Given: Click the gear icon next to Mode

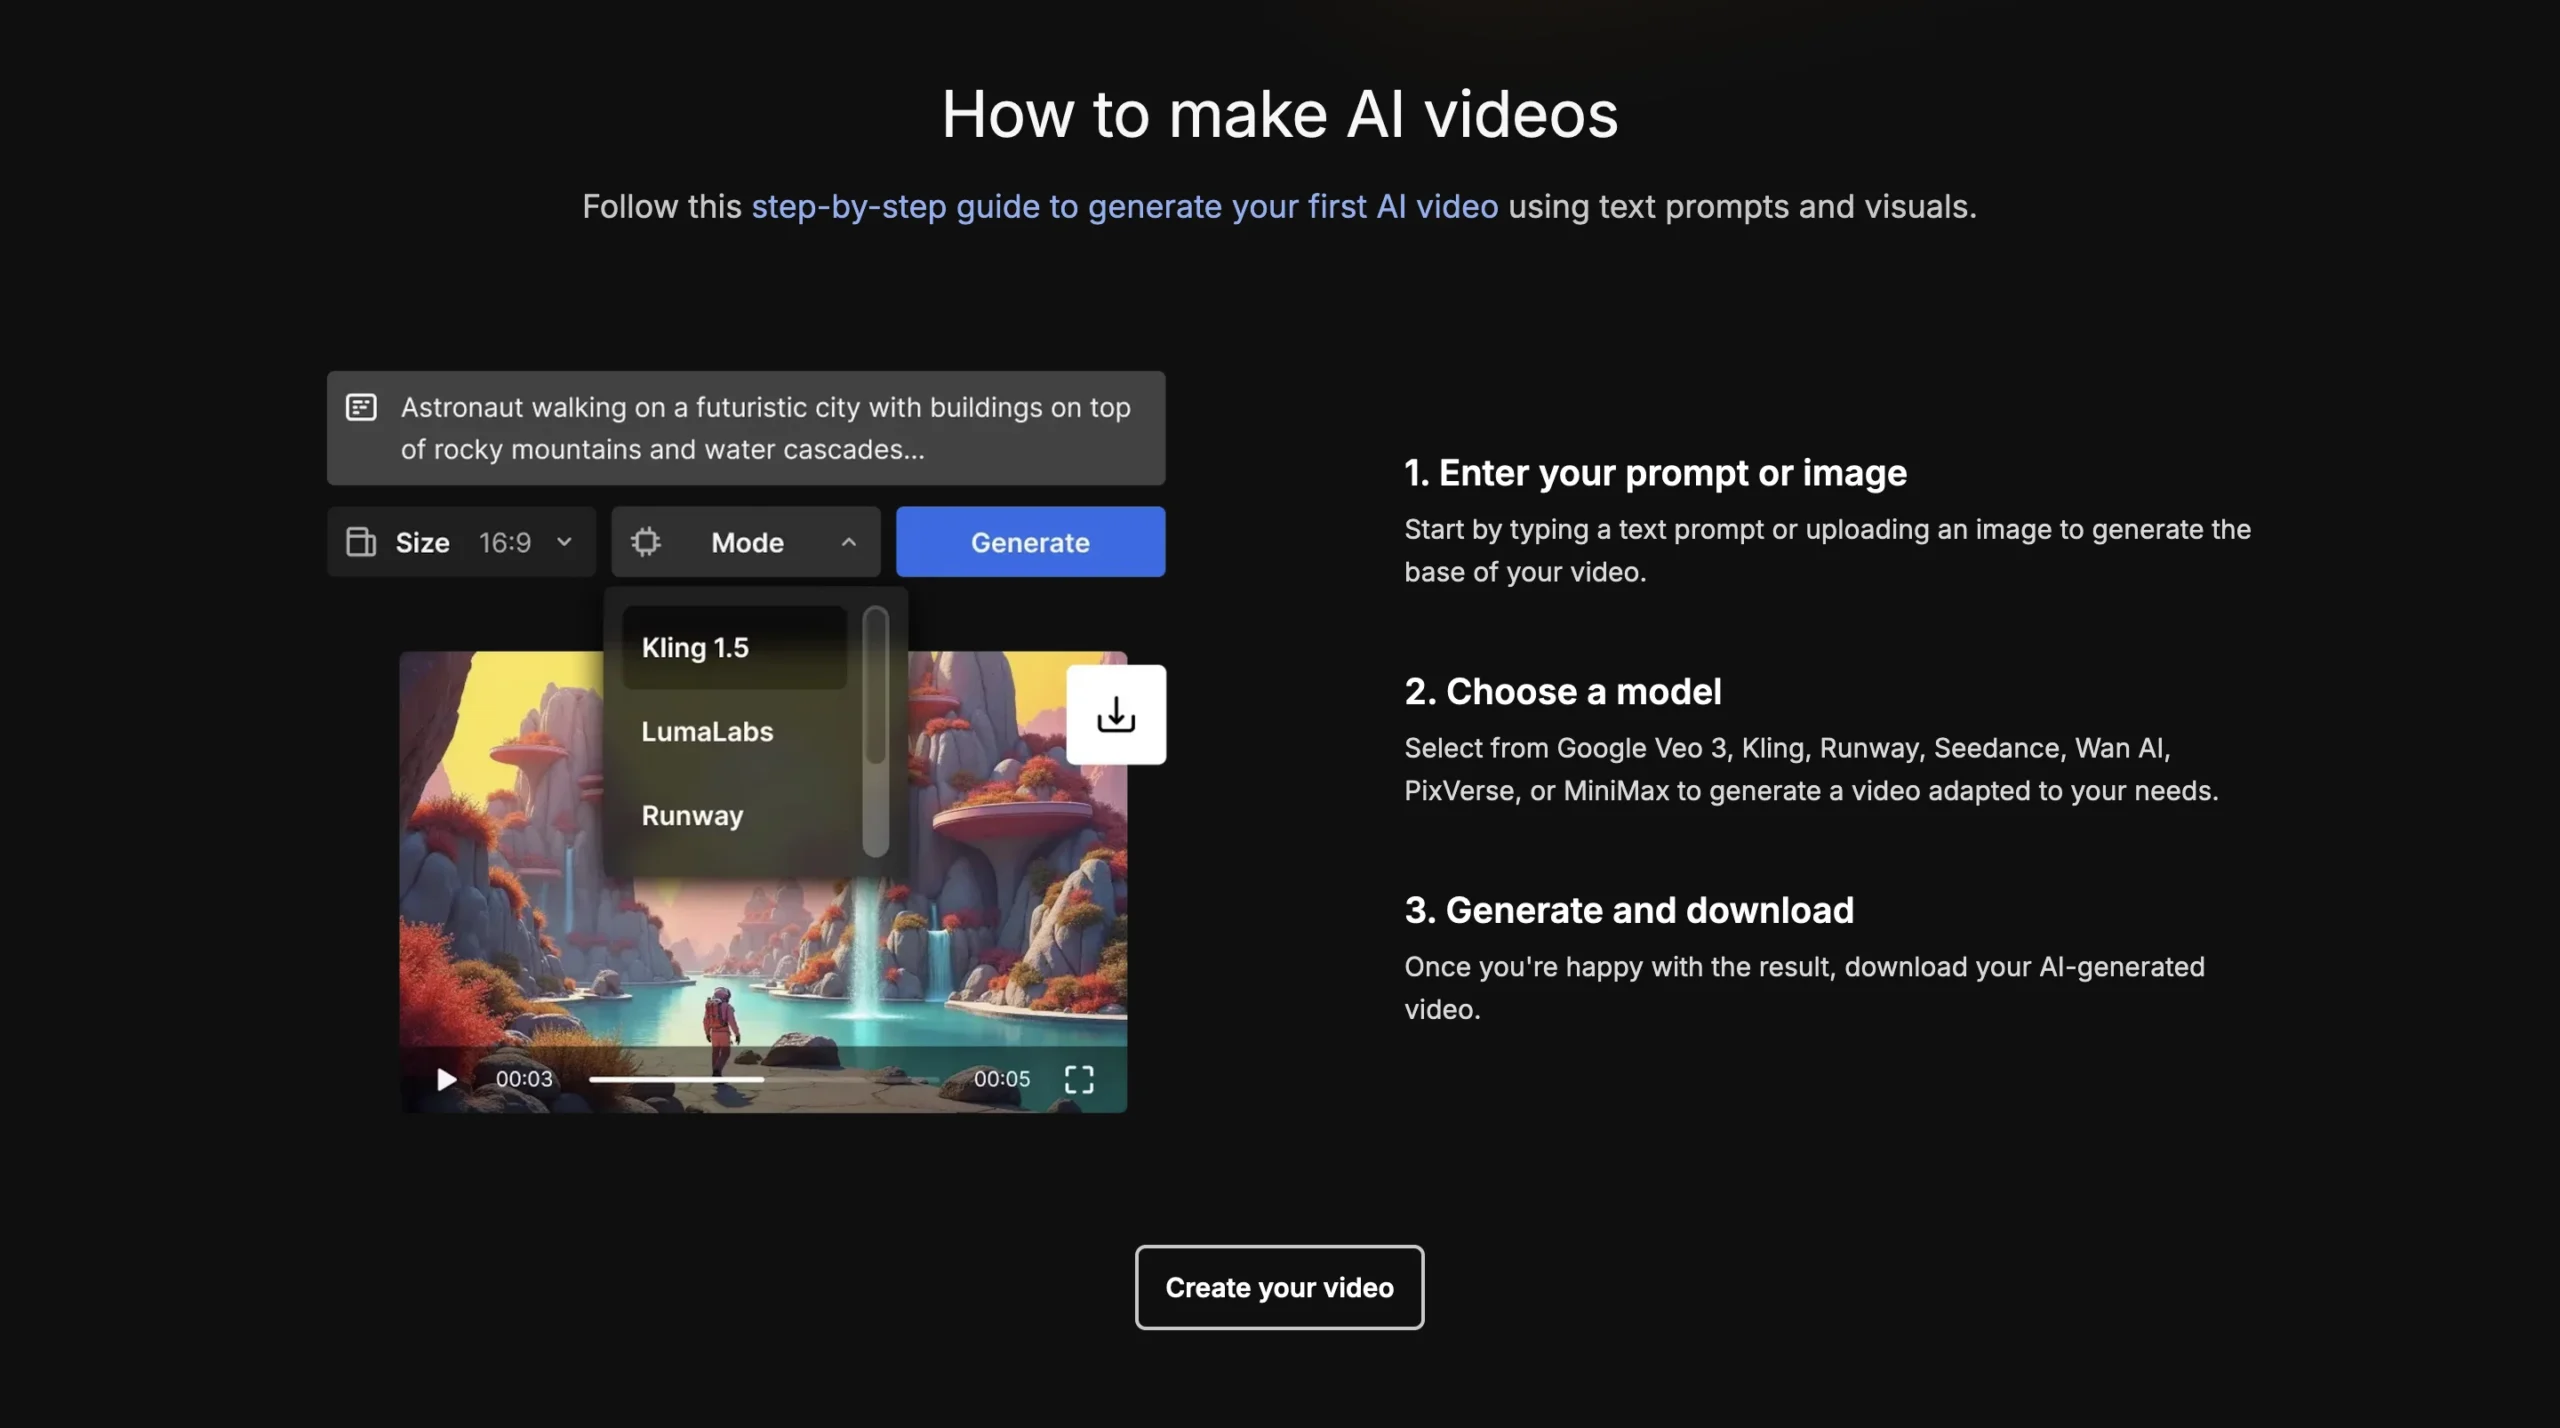Looking at the screenshot, I should 647,542.
